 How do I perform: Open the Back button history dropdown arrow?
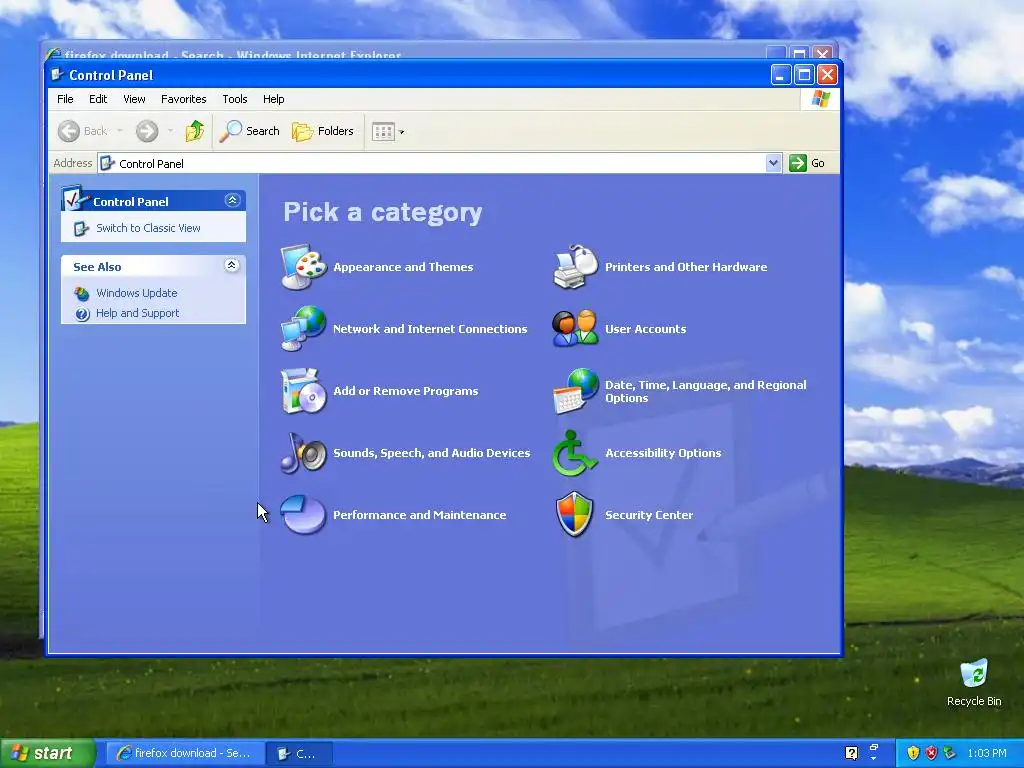pos(120,131)
